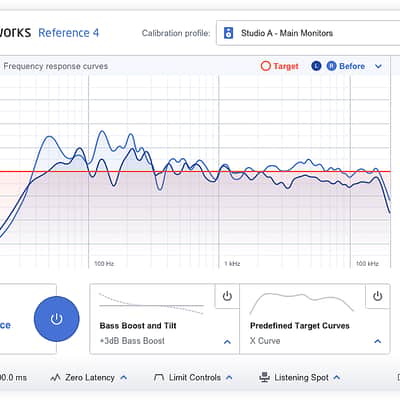Click the Before curve label
This screenshot has width=400, height=400.
(x=352, y=66)
